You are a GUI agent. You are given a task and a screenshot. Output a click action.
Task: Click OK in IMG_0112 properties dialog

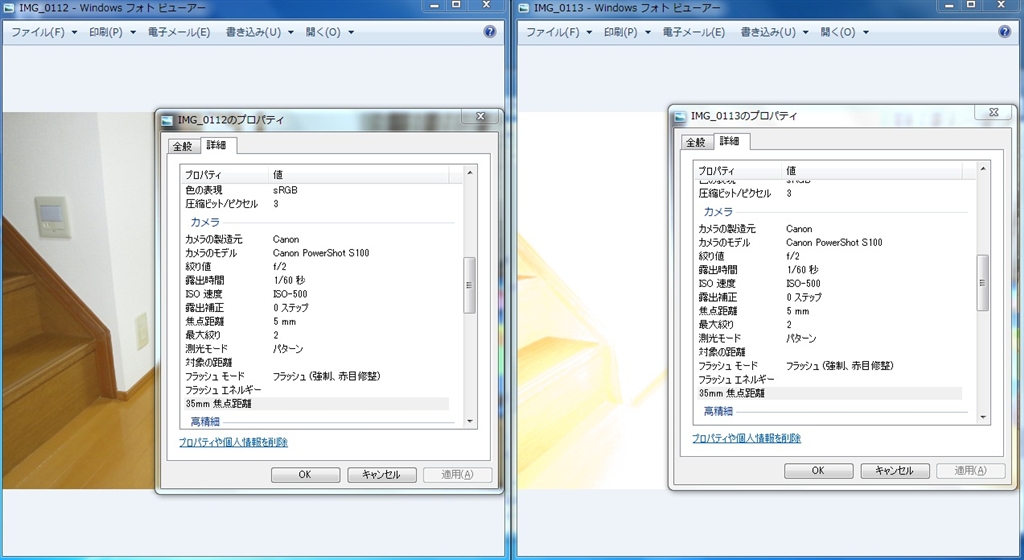coord(305,474)
